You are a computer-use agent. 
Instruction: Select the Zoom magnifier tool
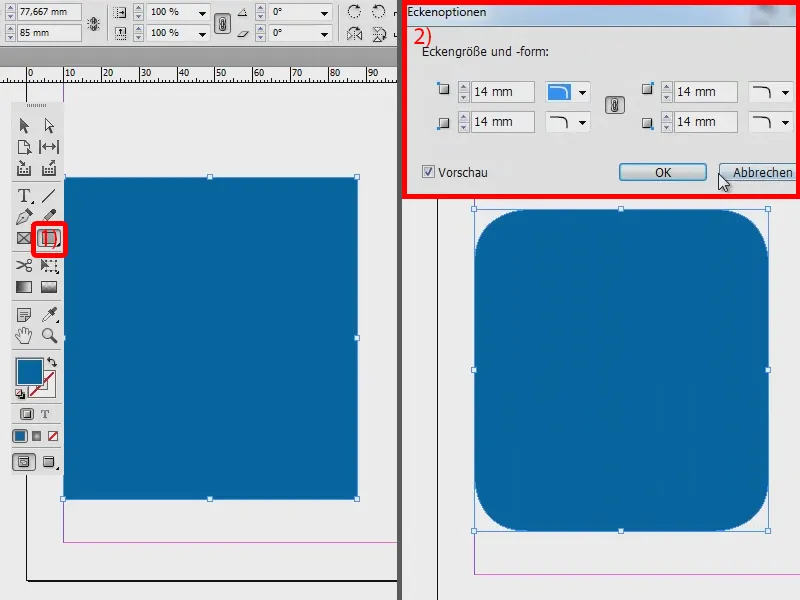49,336
